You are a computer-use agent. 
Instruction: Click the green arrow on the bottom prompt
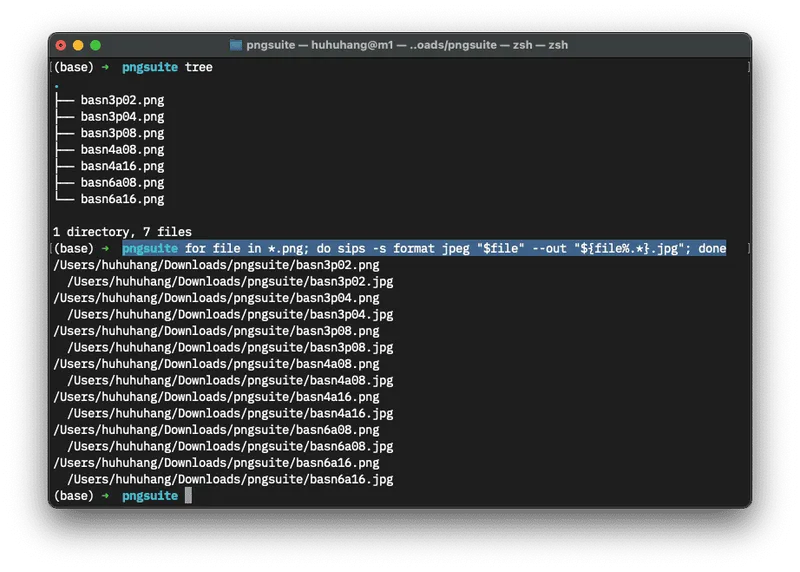tap(105, 496)
